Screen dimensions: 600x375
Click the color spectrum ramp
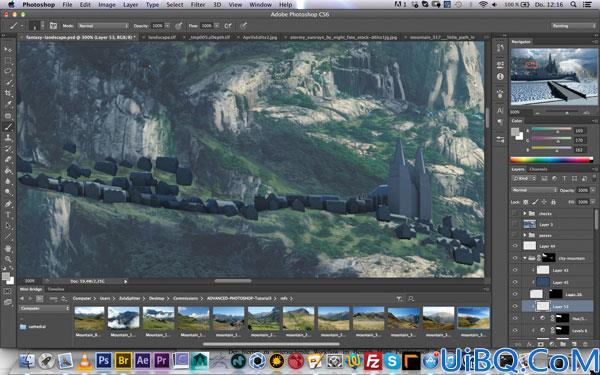click(551, 160)
